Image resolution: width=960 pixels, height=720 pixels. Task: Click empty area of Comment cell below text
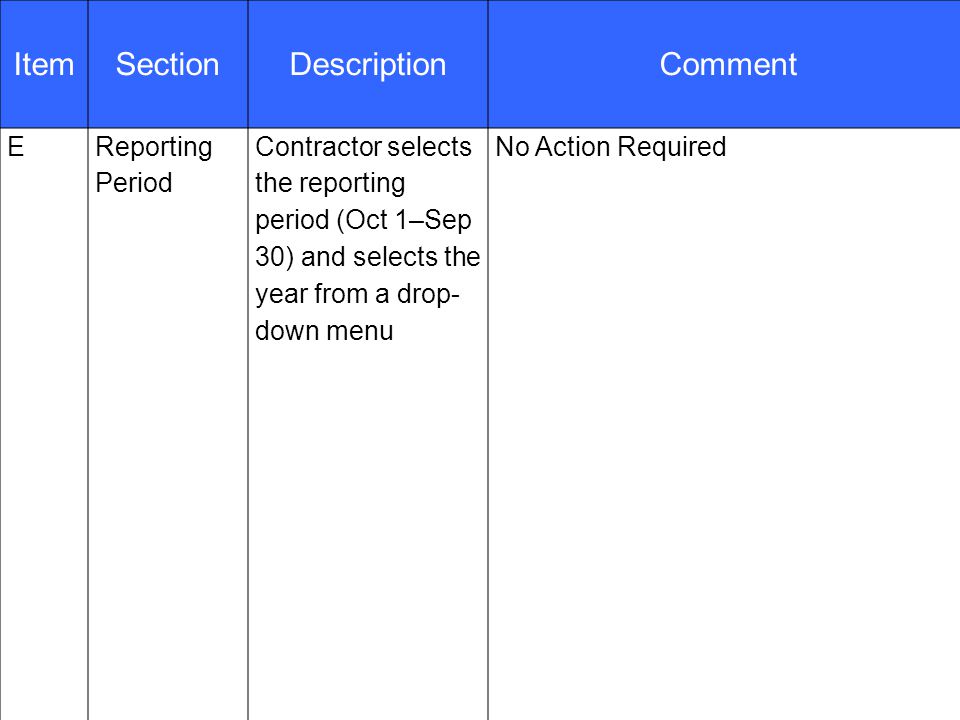coord(724,441)
